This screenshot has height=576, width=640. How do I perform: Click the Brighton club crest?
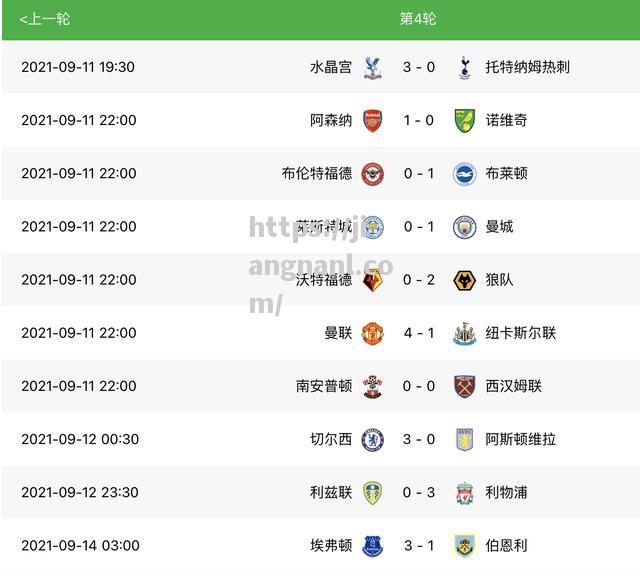tap(464, 174)
